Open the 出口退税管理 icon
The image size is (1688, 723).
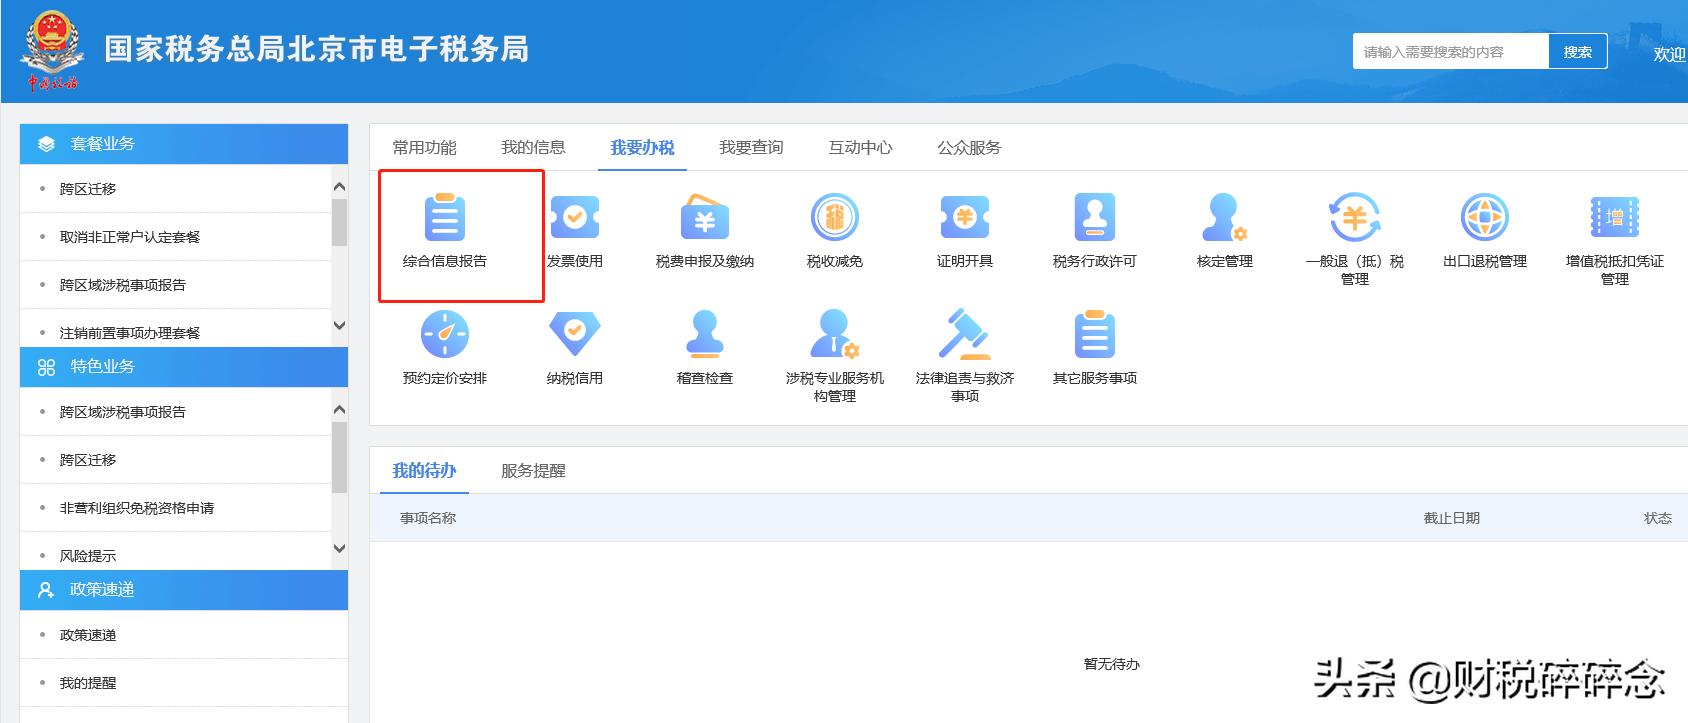click(x=1485, y=218)
